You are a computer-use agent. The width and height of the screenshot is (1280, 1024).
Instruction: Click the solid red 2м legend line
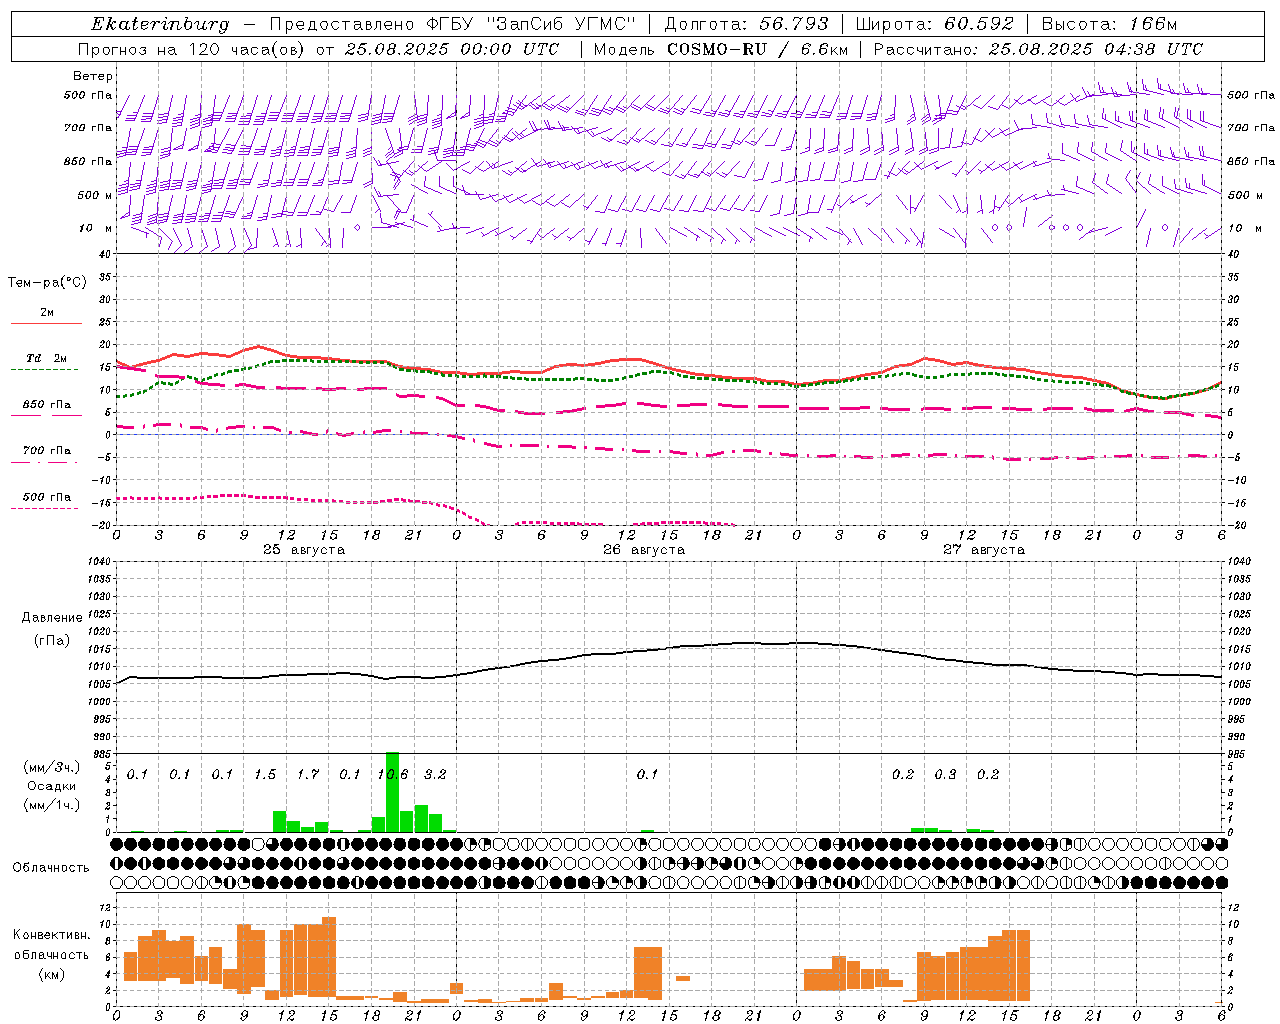click(x=46, y=323)
